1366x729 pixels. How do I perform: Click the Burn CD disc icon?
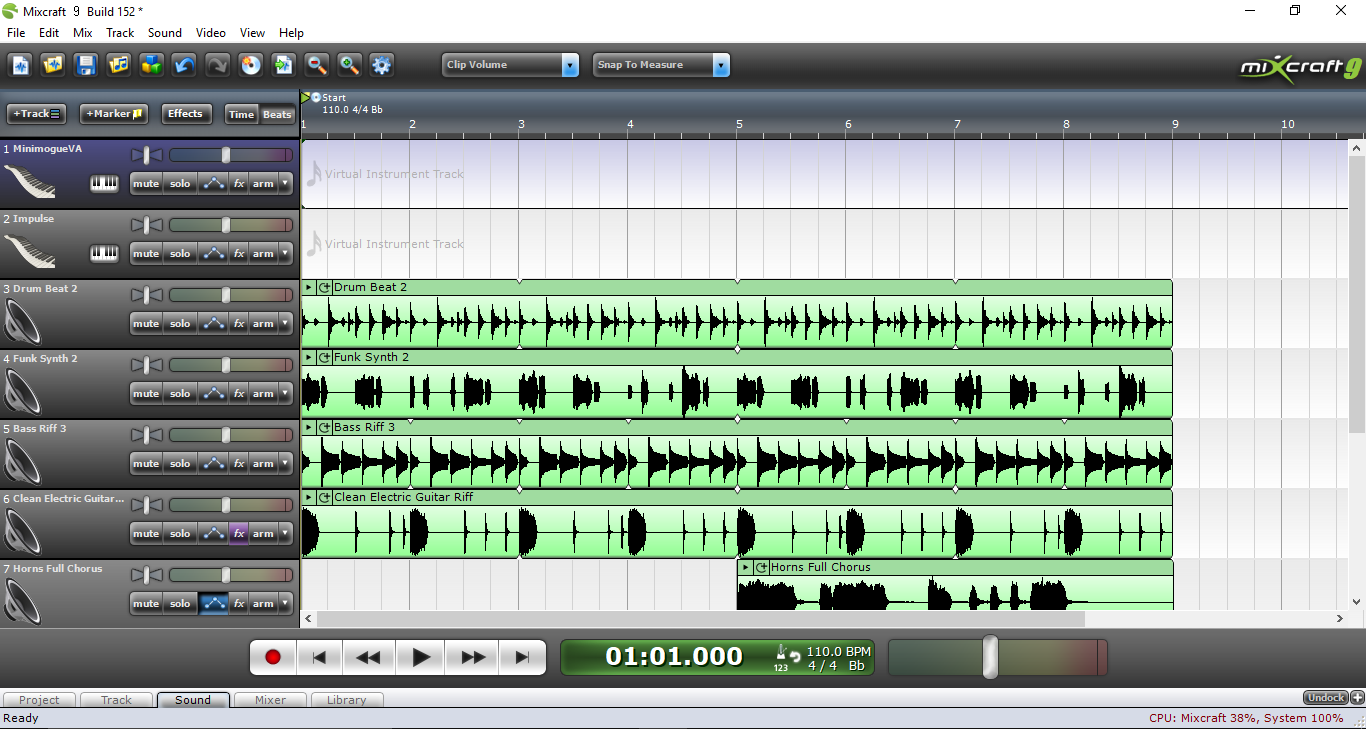click(250, 65)
